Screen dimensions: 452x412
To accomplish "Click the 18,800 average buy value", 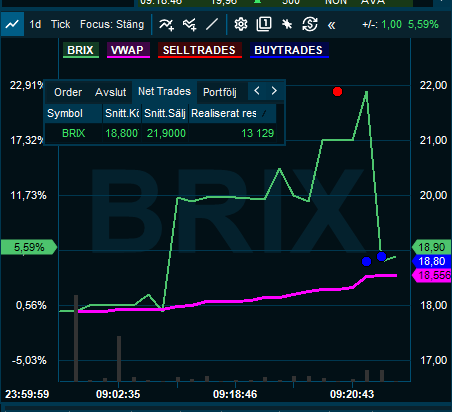I will 122,133.
